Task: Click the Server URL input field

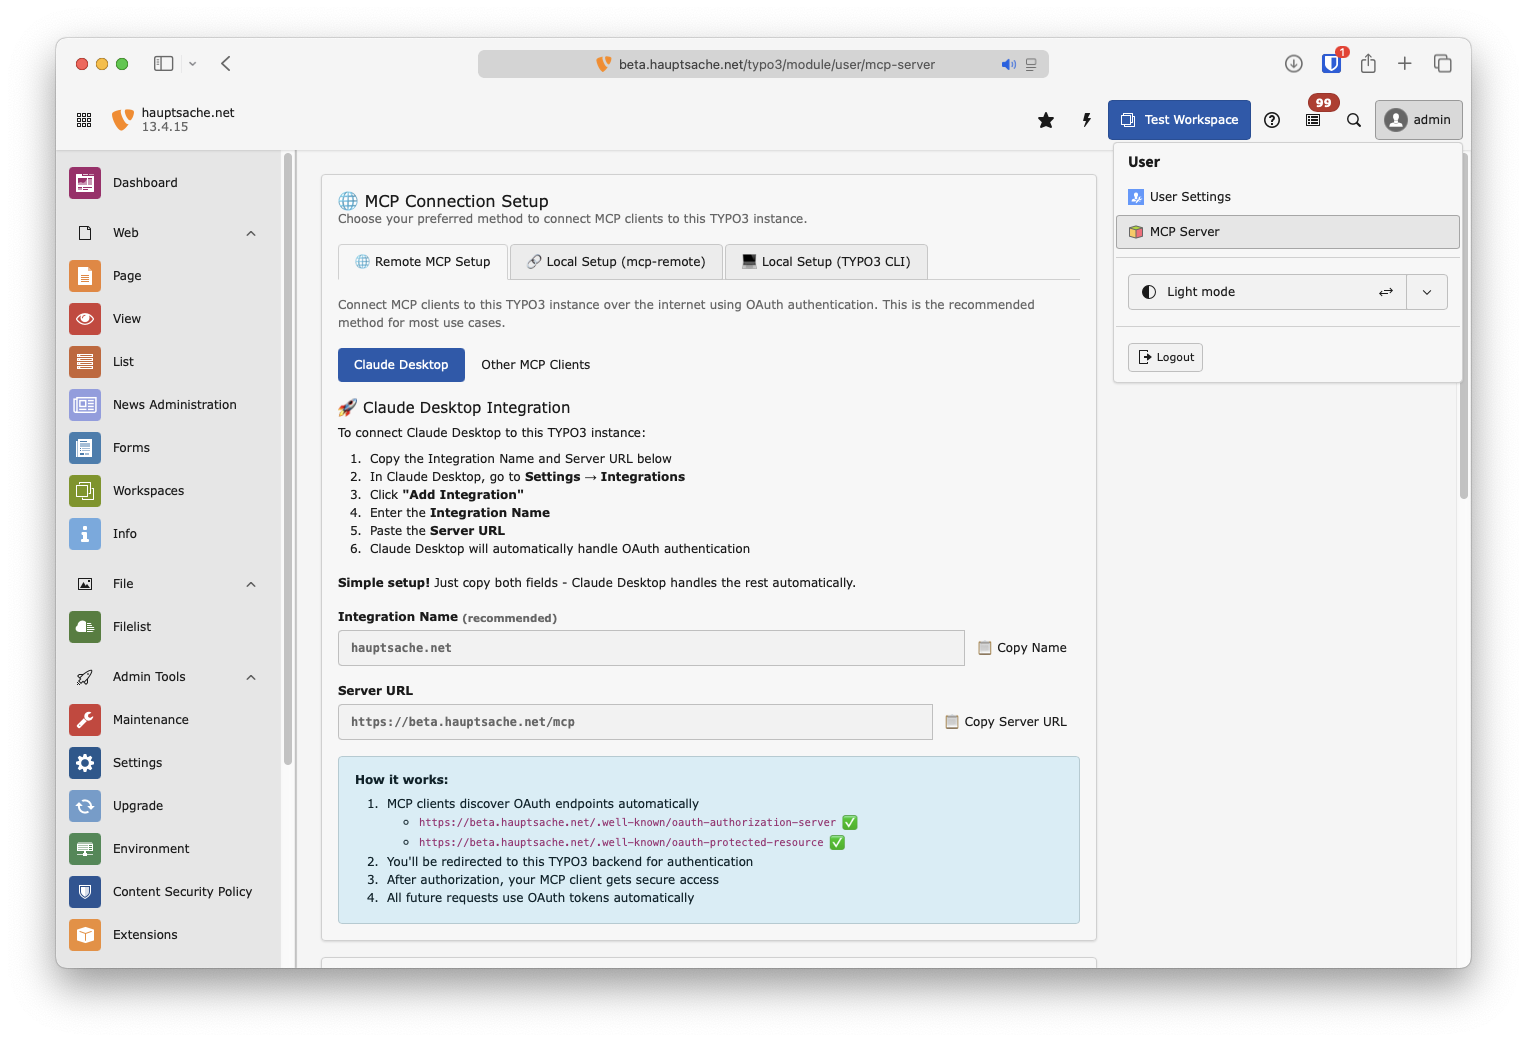Action: pyautogui.click(x=635, y=722)
